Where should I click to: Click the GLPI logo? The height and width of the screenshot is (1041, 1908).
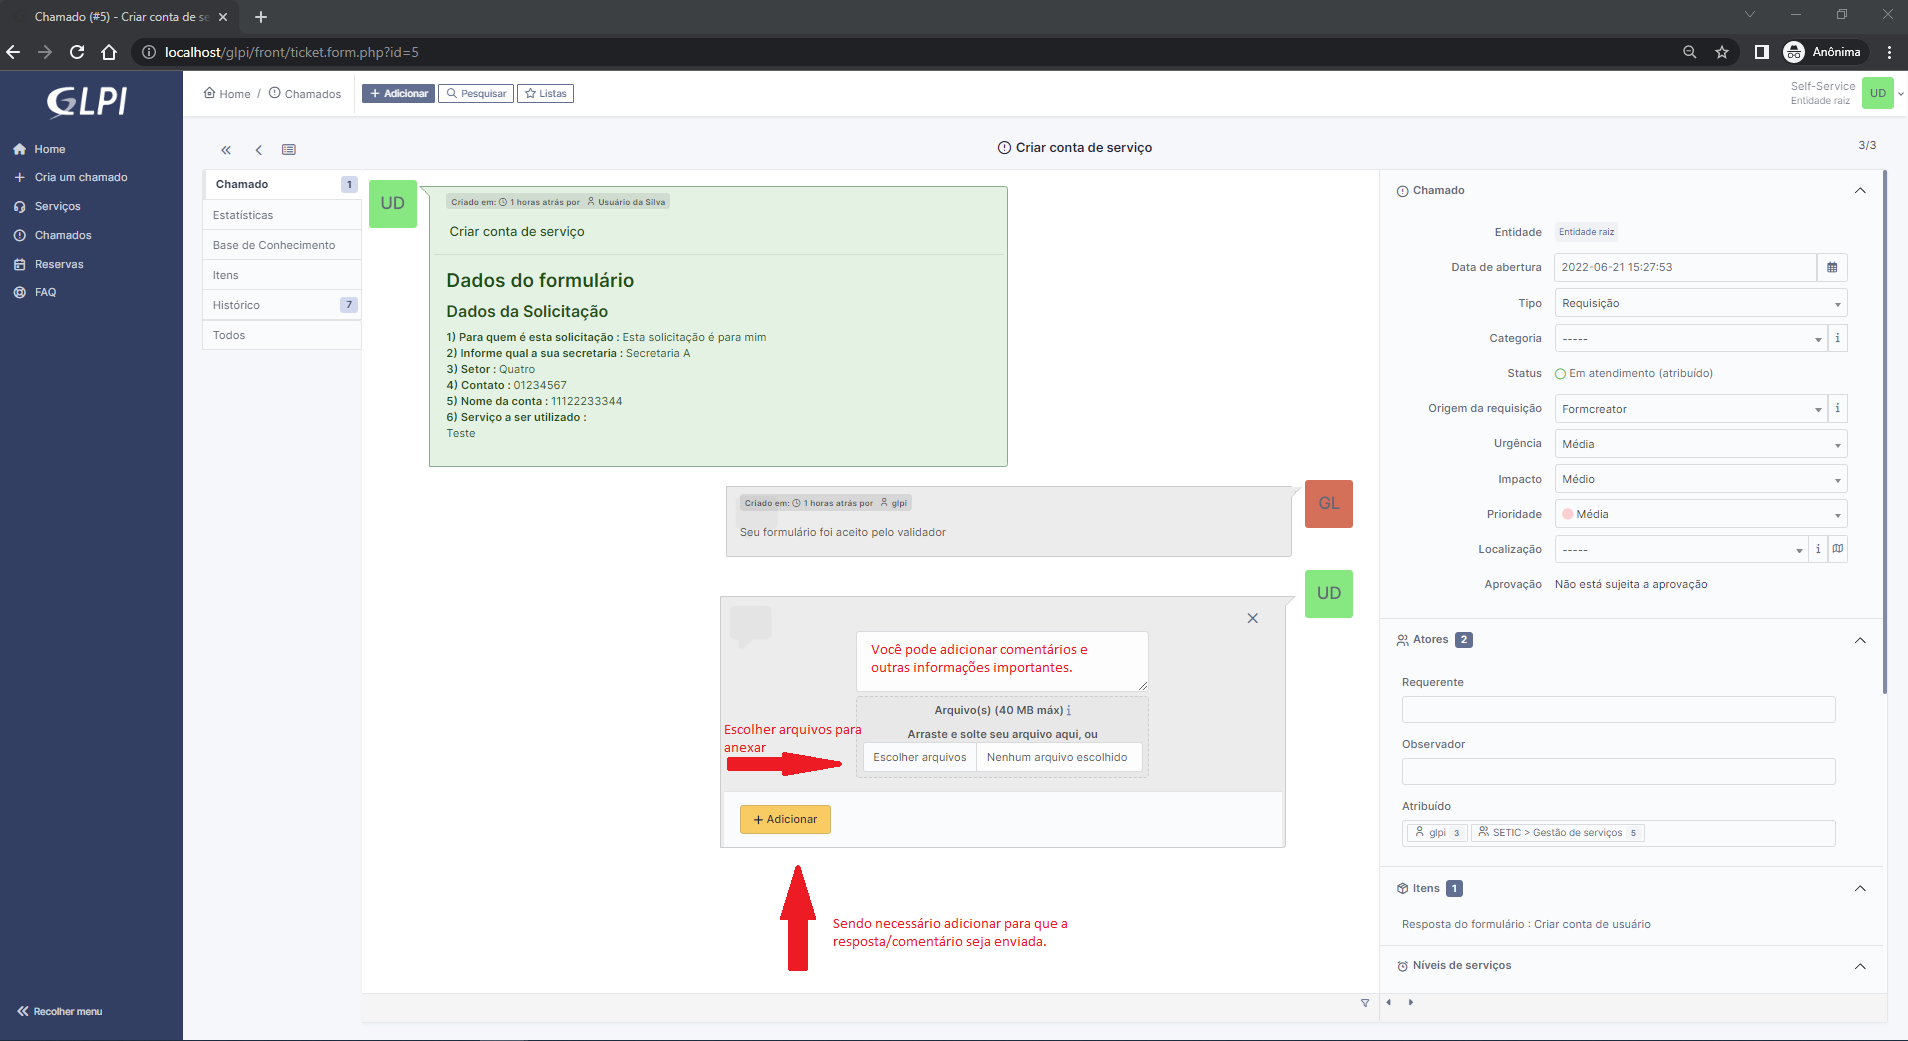tap(88, 101)
